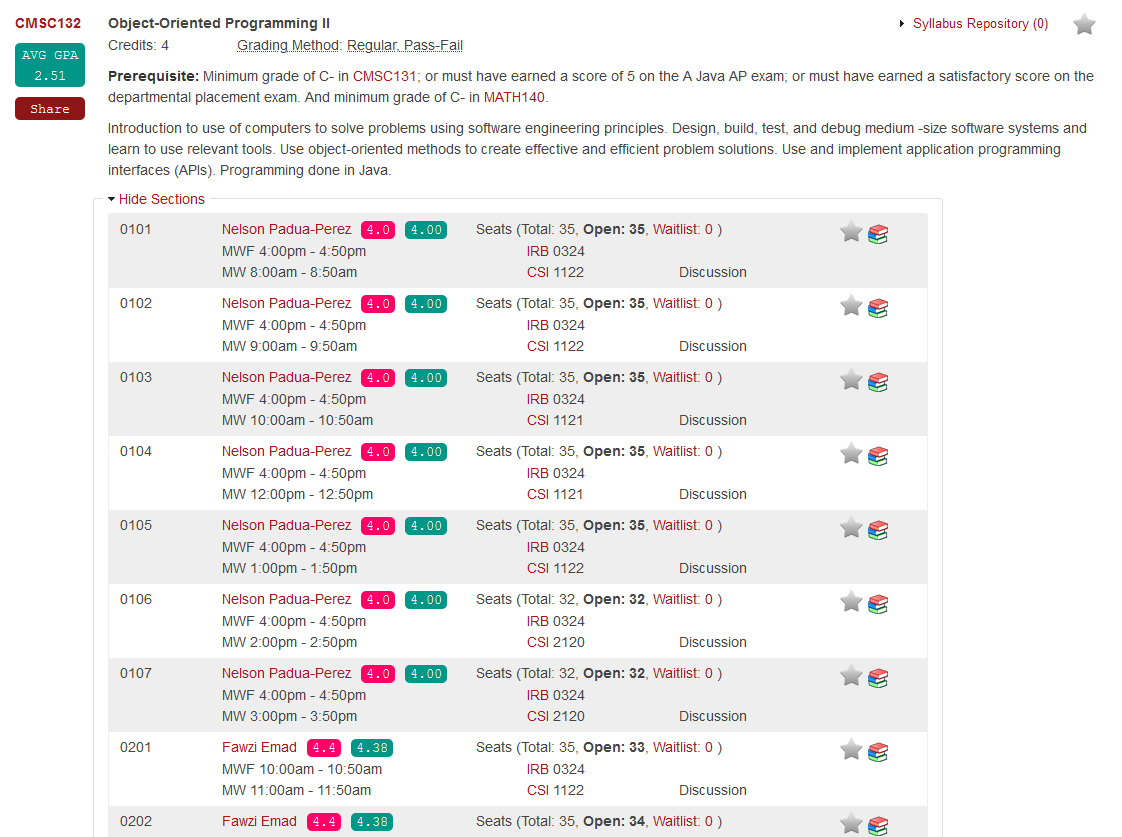Open books icon for section 0105

click(878, 530)
